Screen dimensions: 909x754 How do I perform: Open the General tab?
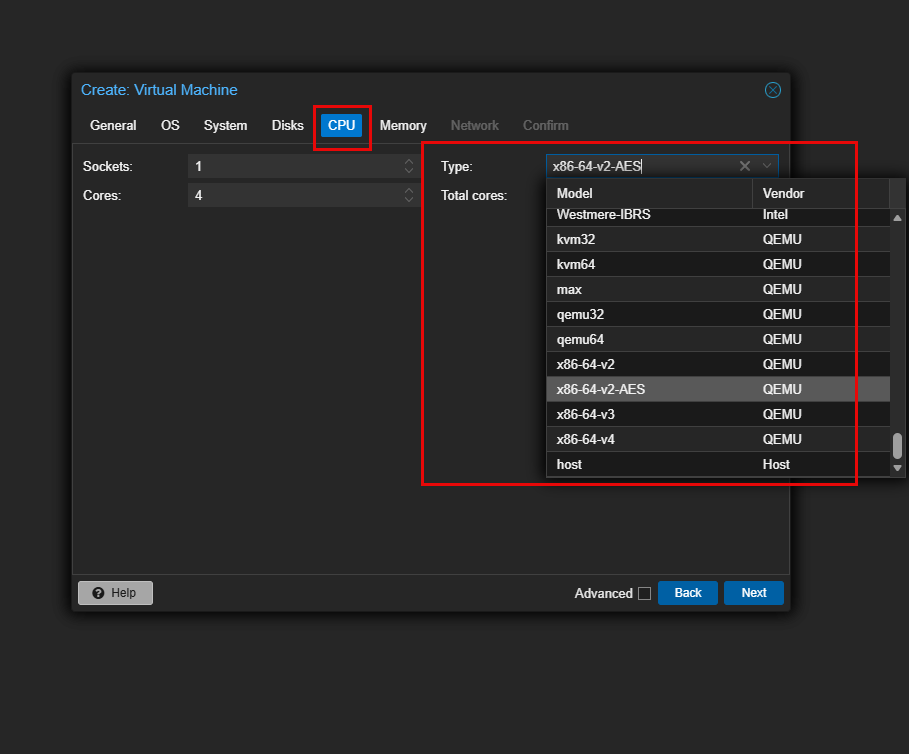pyautogui.click(x=113, y=125)
